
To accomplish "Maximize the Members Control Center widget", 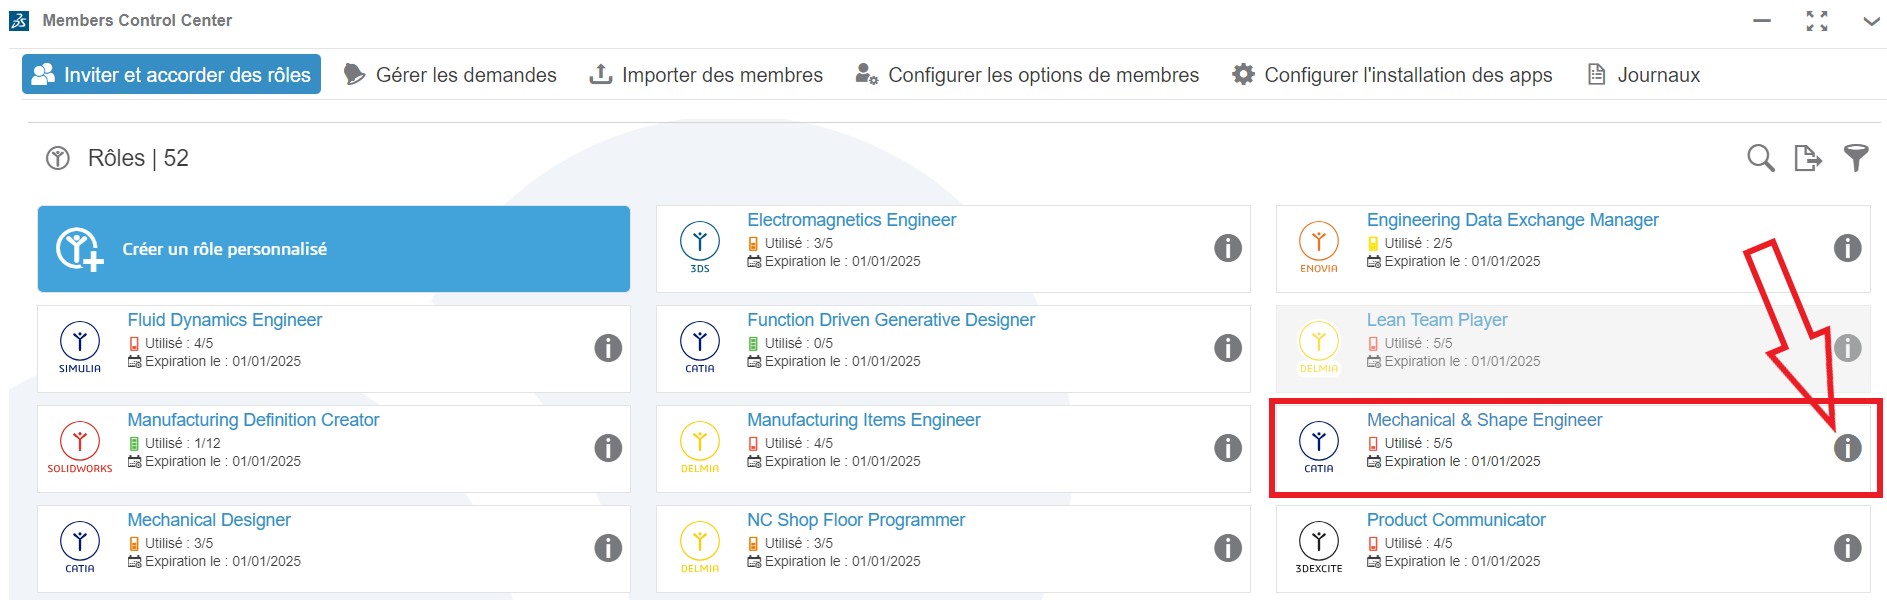I will click(1817, 21).
